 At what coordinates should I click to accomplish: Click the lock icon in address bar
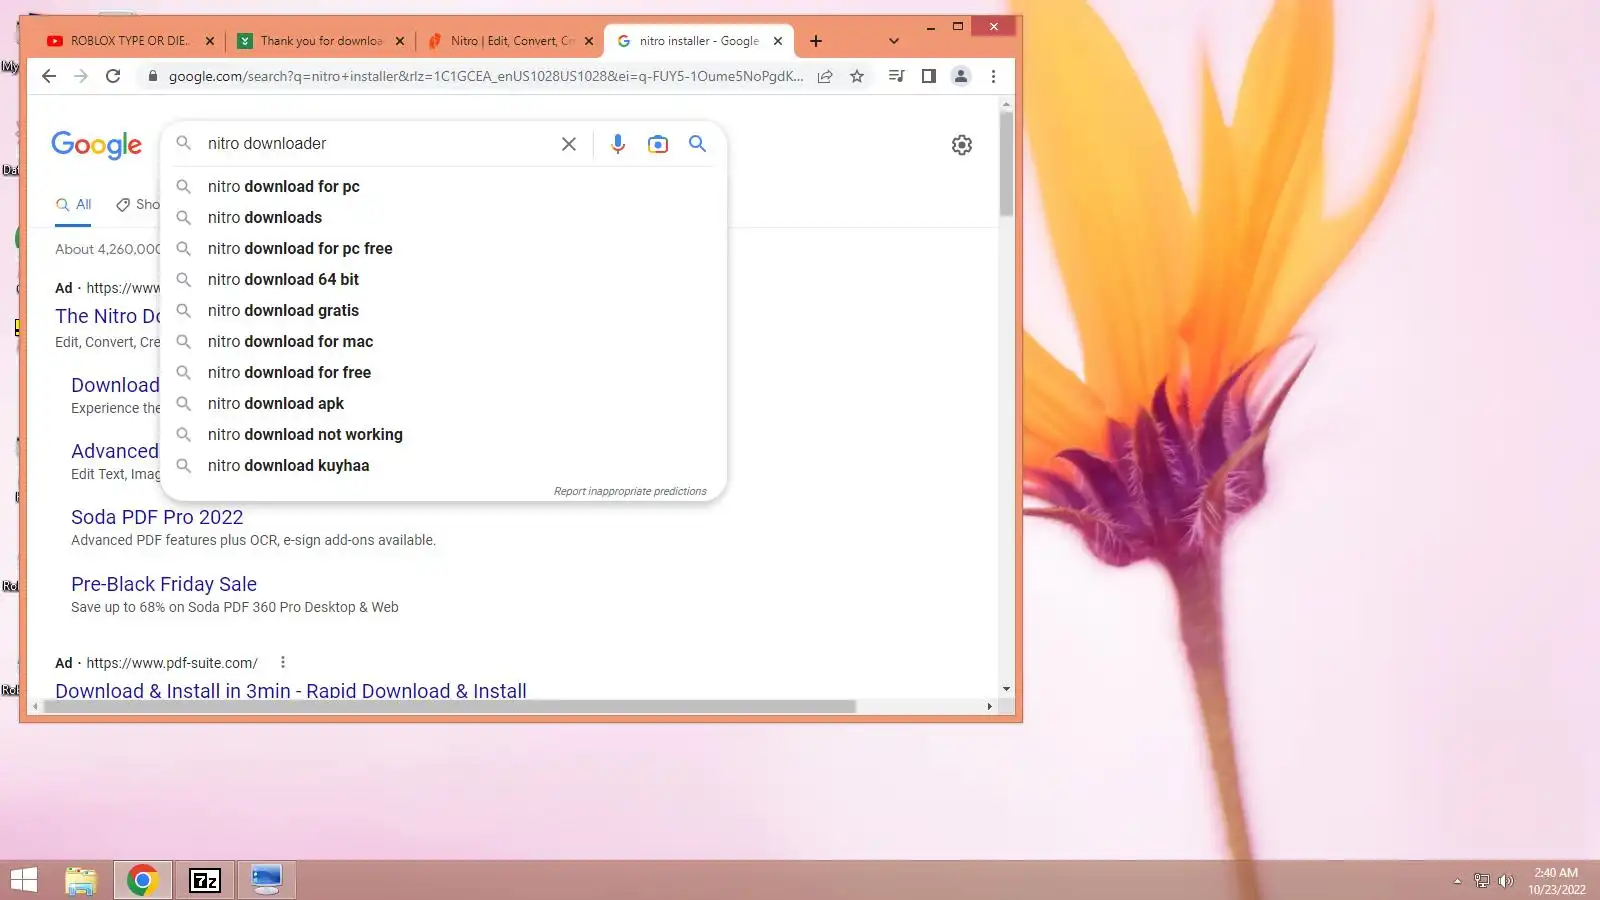point(152,76)
